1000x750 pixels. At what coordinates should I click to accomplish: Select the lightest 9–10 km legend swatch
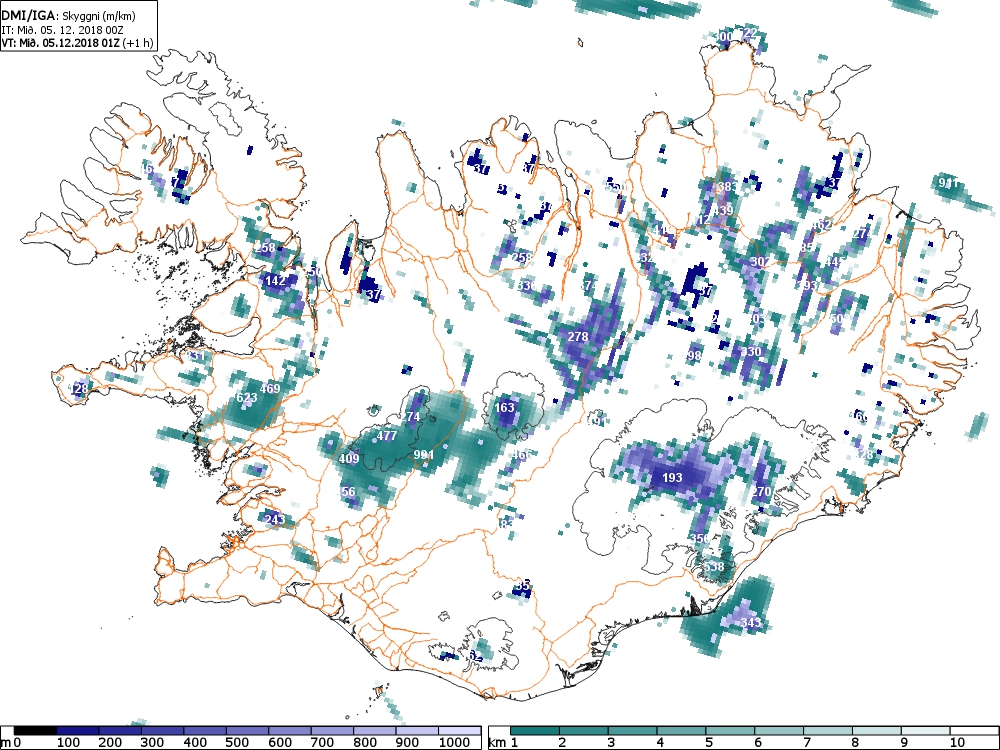[925, 731]
